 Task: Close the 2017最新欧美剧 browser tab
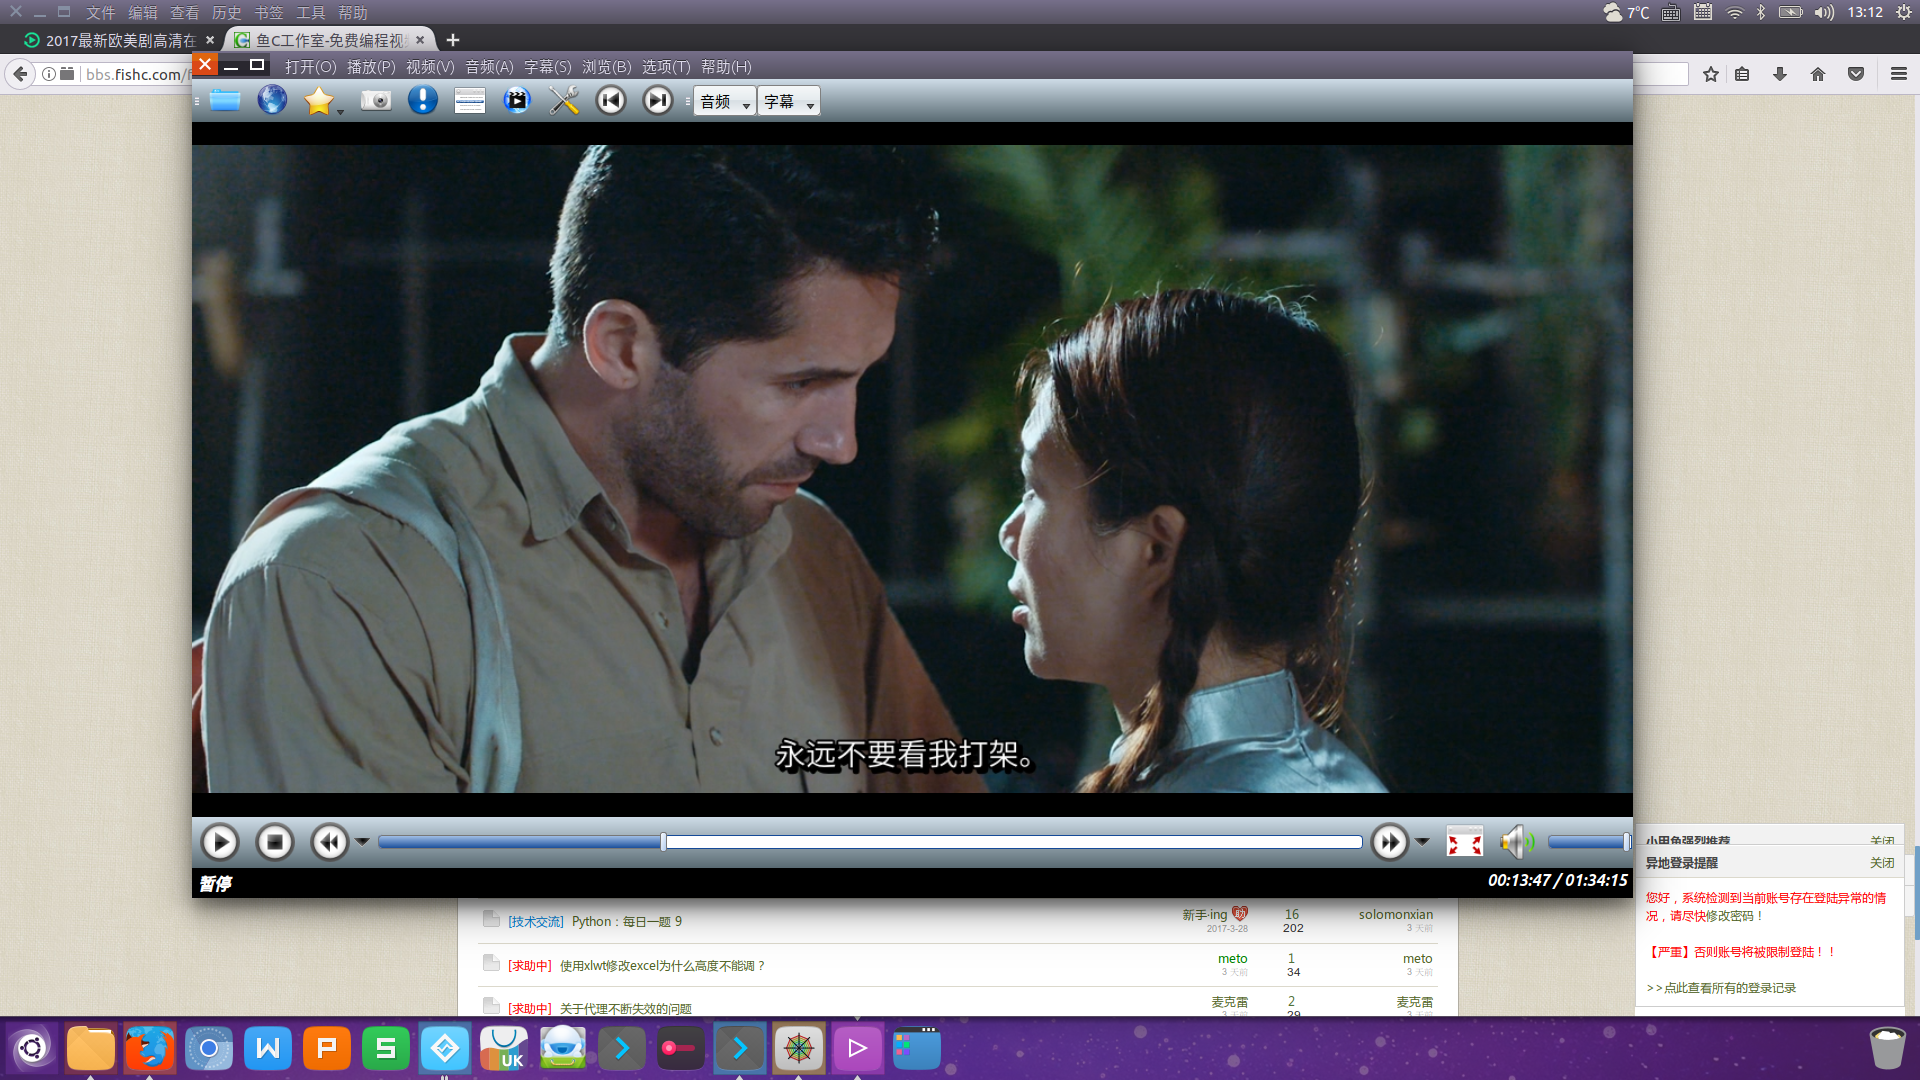[210, 40]
